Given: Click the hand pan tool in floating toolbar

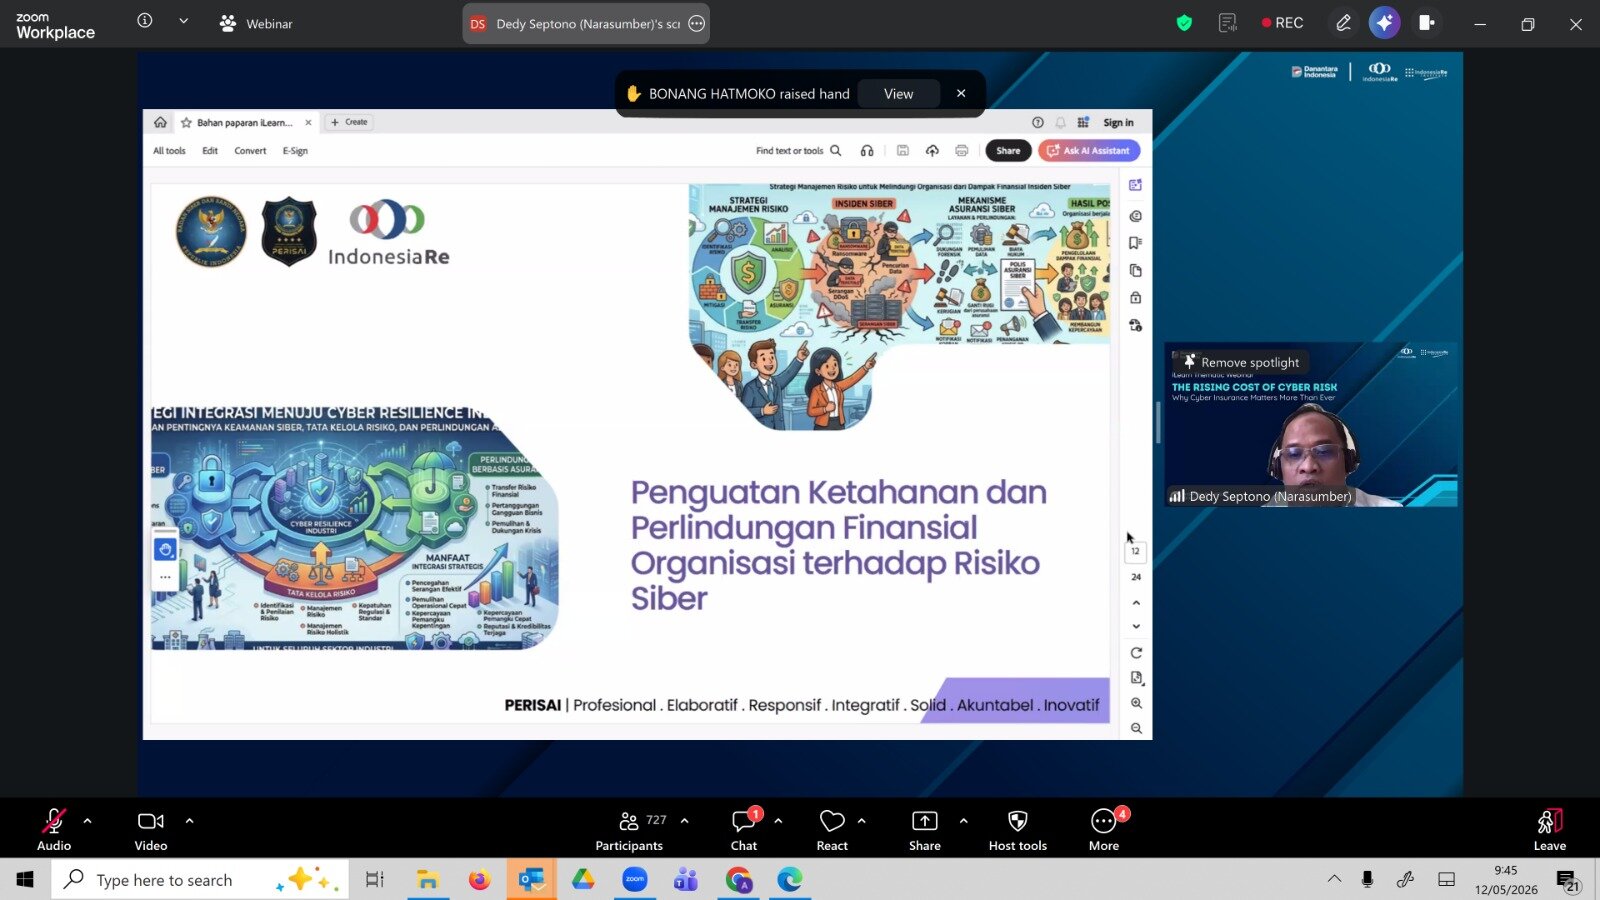Looking at the screenshot, I should 165,549.
